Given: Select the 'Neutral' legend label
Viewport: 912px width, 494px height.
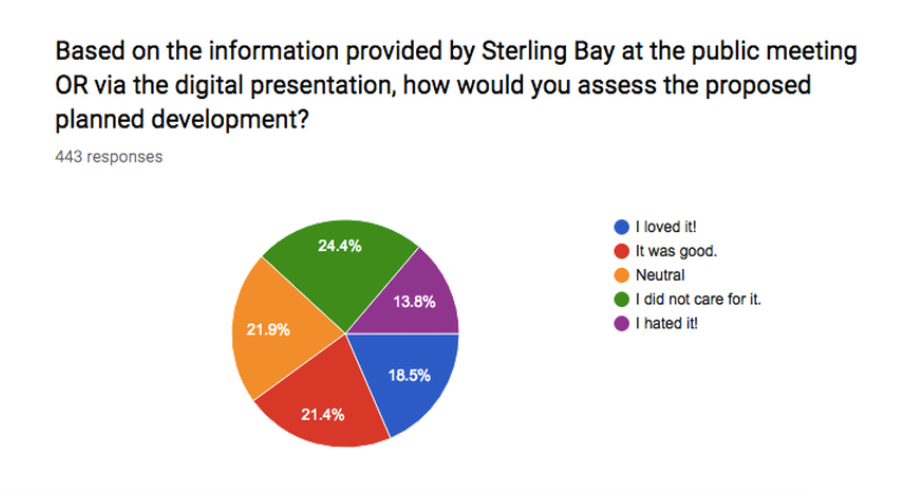Looking at the screenshot, I should pos(660,275).
